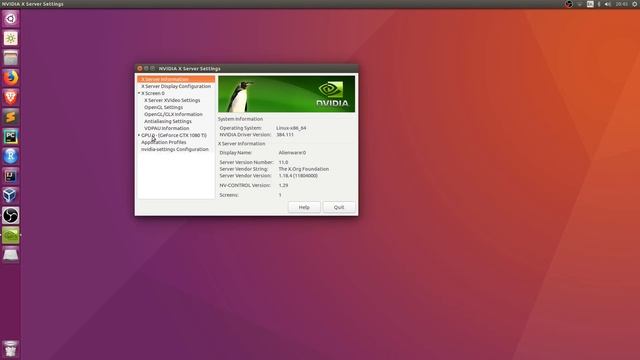Select X Server Information tree item
Image resolution: width=640 pixels, height=360 pixels.
tap(176, 79)
